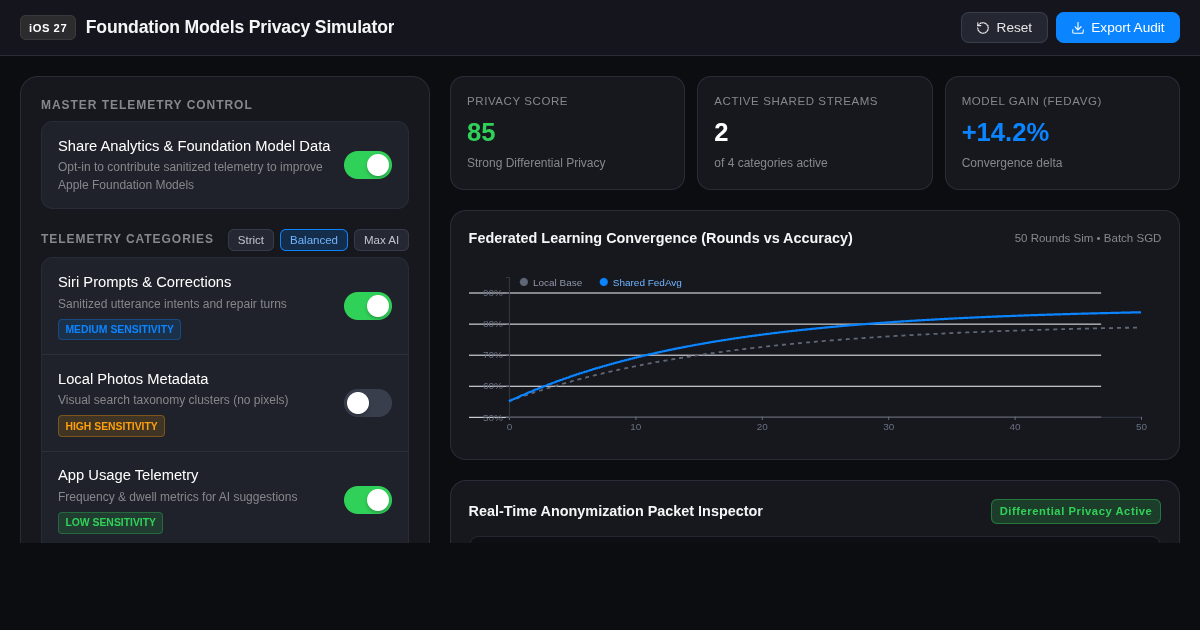Click x-axis label 20 on convergence chart
Image resolution: width=1200 pixels, height=630 pixels.
click(762, 427)
